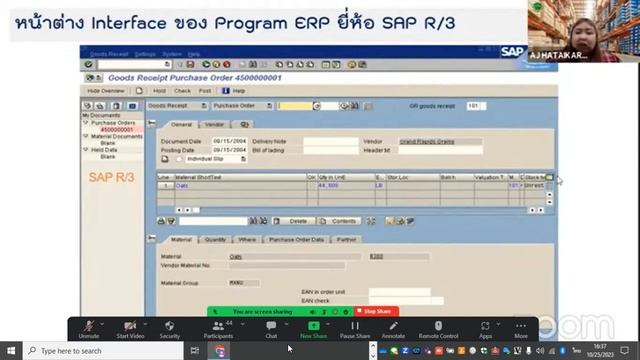Click the yellow purchase order number field
Viewport: 640px width, 360px height.
click(295, 106)
